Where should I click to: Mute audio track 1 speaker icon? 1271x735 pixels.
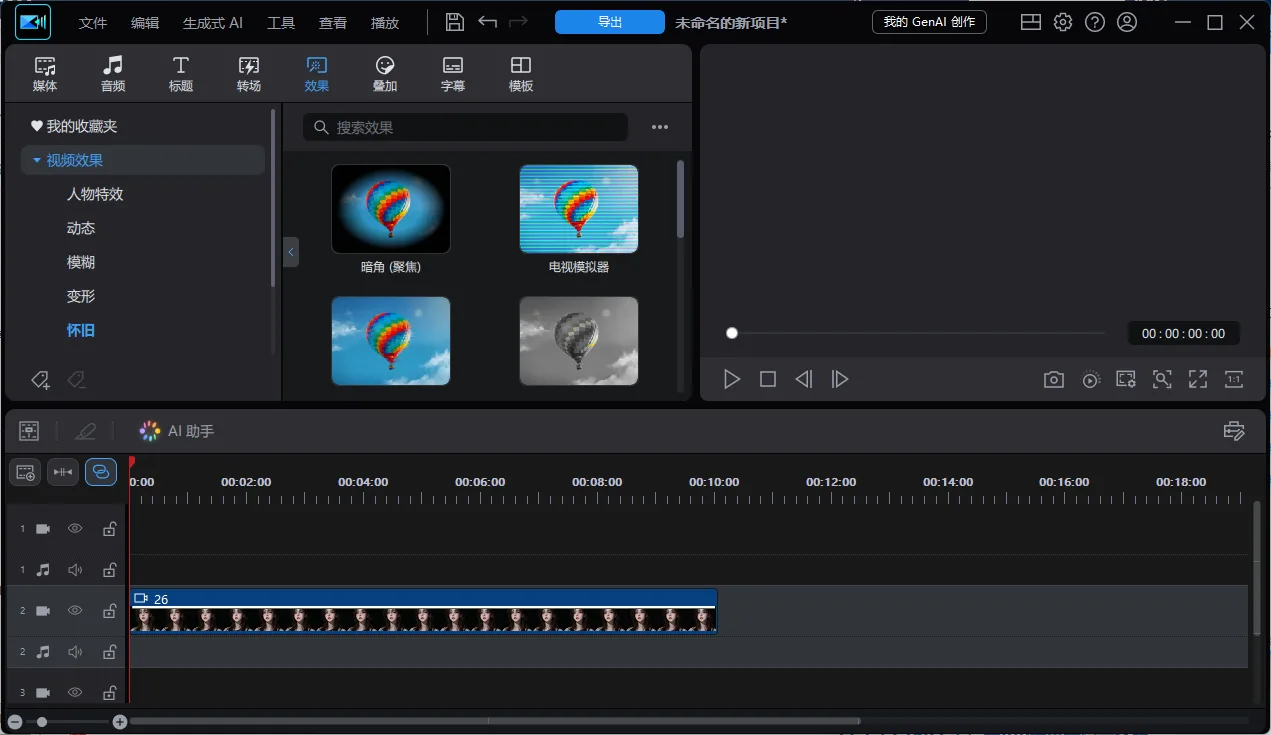point(75,569)
